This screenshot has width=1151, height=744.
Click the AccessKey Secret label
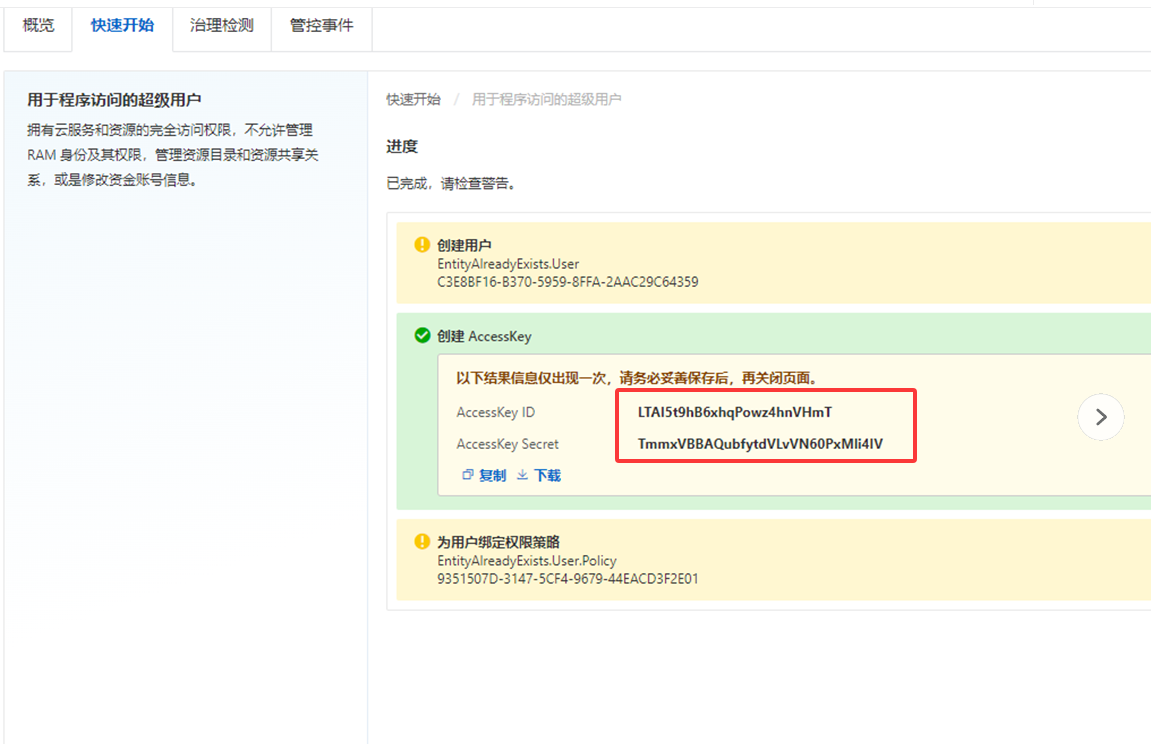point(507,444)
